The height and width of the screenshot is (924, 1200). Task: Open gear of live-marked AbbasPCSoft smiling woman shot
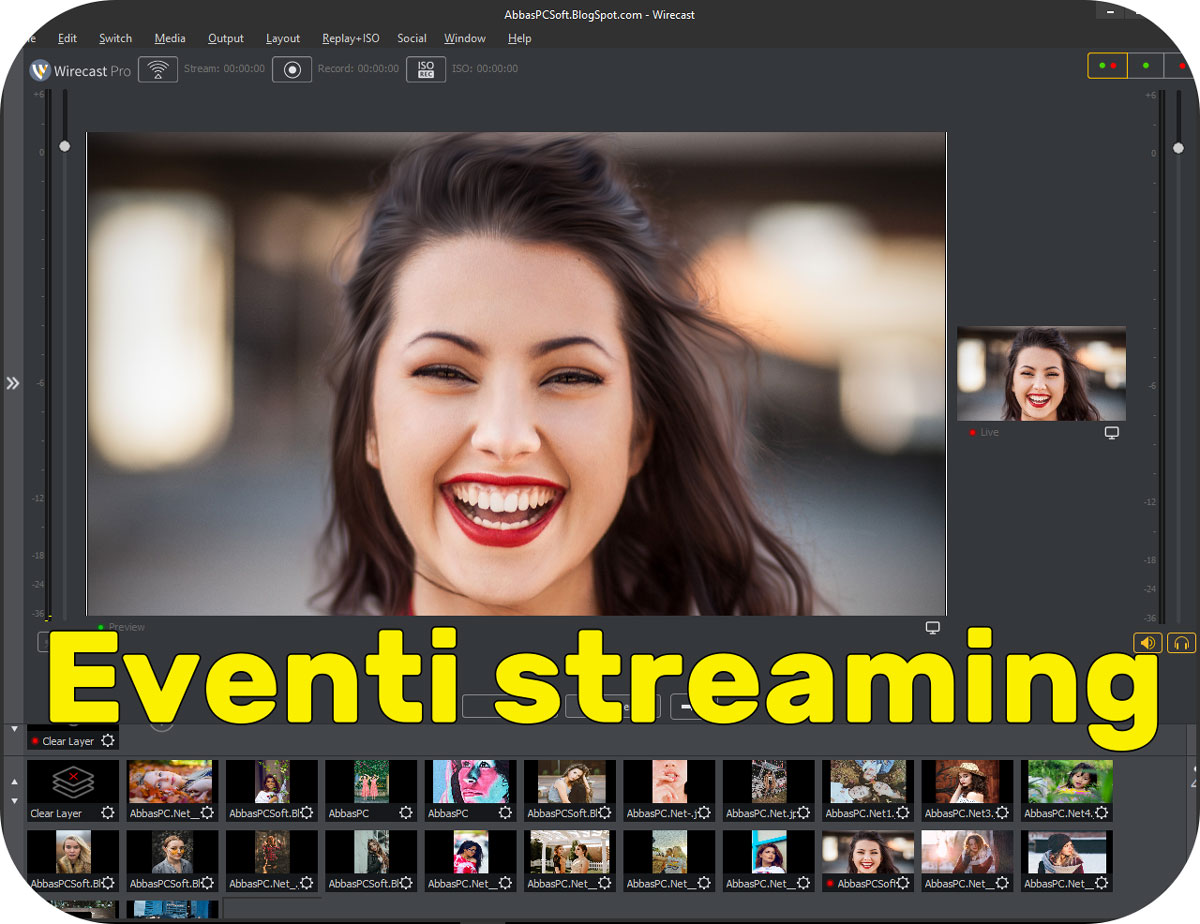[x=903, y=884]
